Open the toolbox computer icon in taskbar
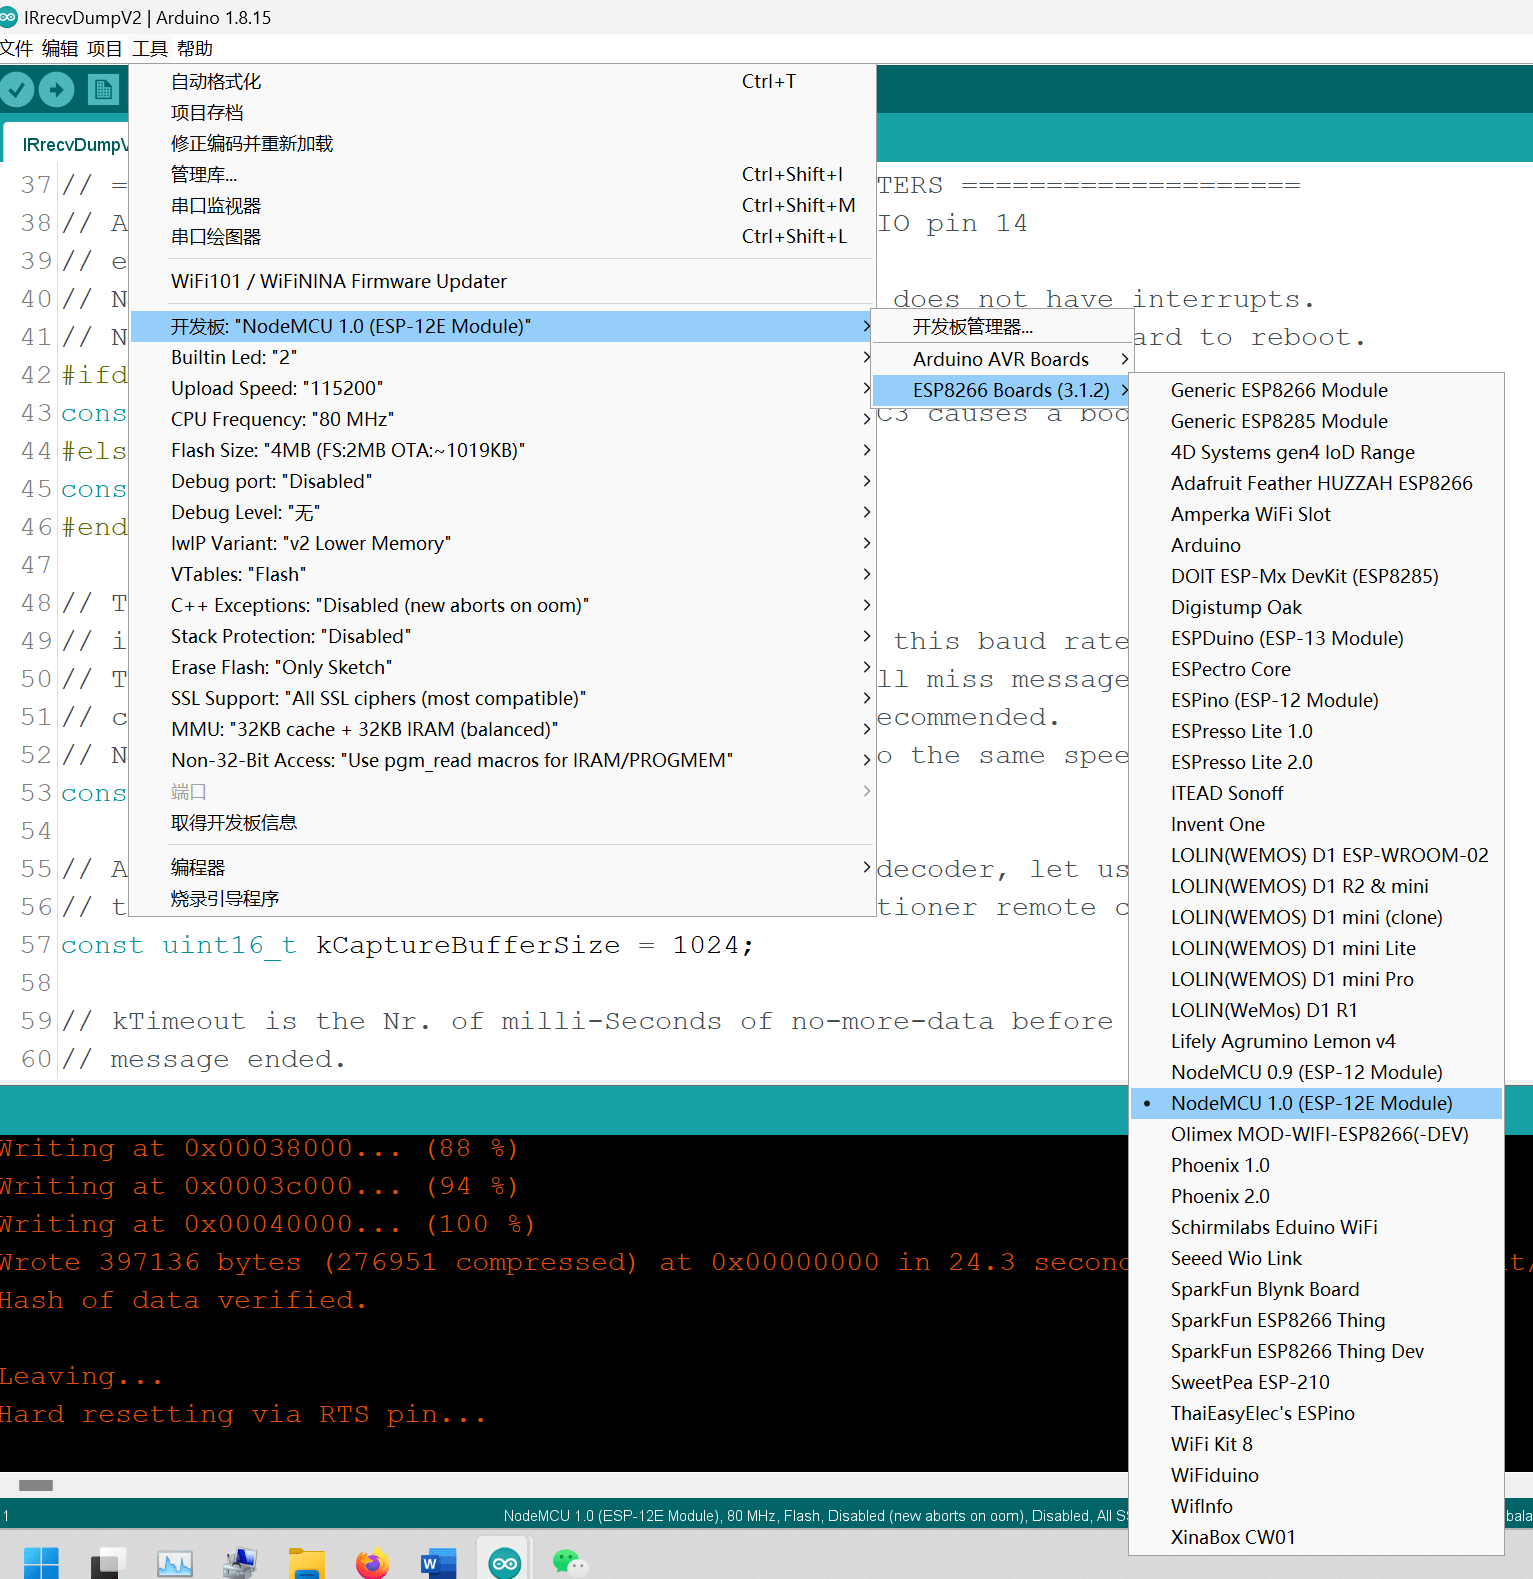This screenshot has width=1533, height=1579. click(240, 1563)
